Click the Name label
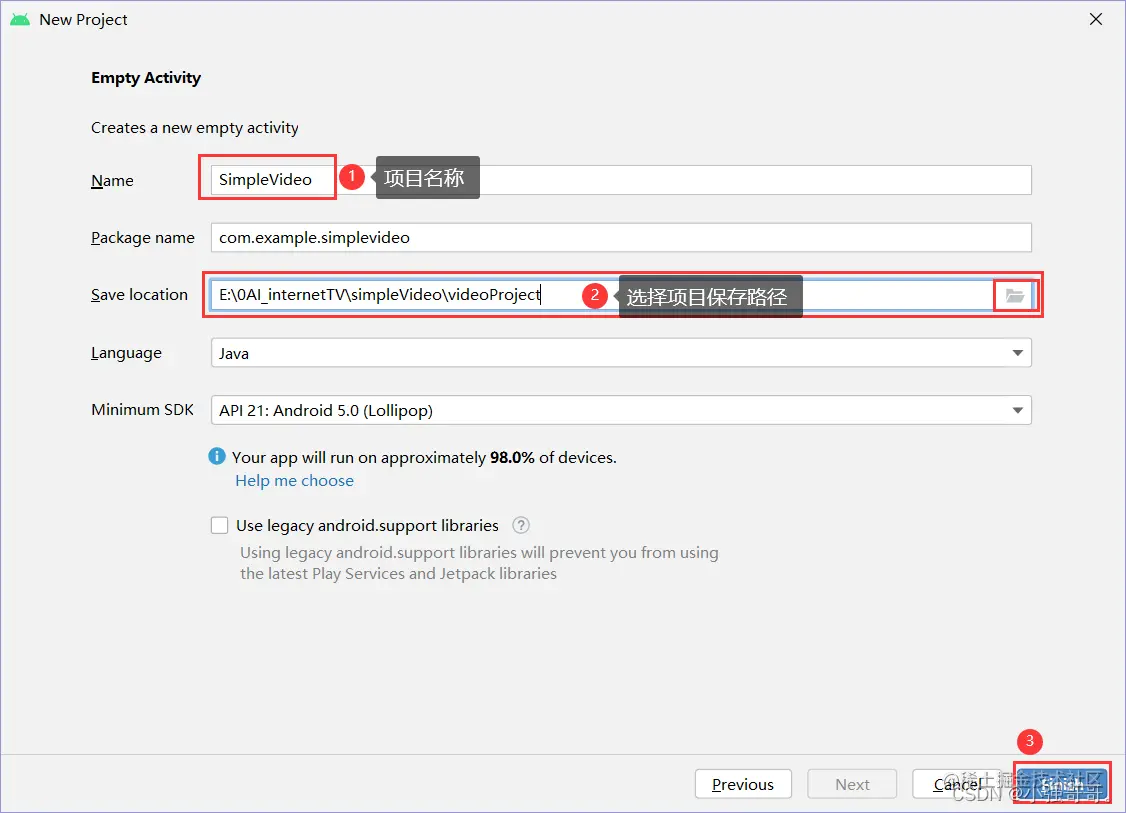Screen dimensions: 1126x813 112,180
